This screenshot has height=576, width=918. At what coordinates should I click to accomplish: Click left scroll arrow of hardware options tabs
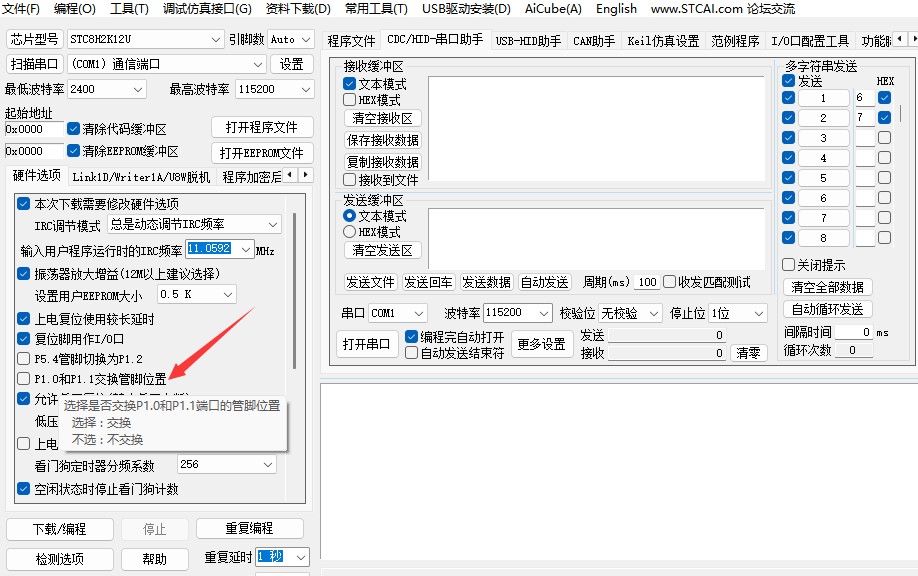[x=290, y=175]
